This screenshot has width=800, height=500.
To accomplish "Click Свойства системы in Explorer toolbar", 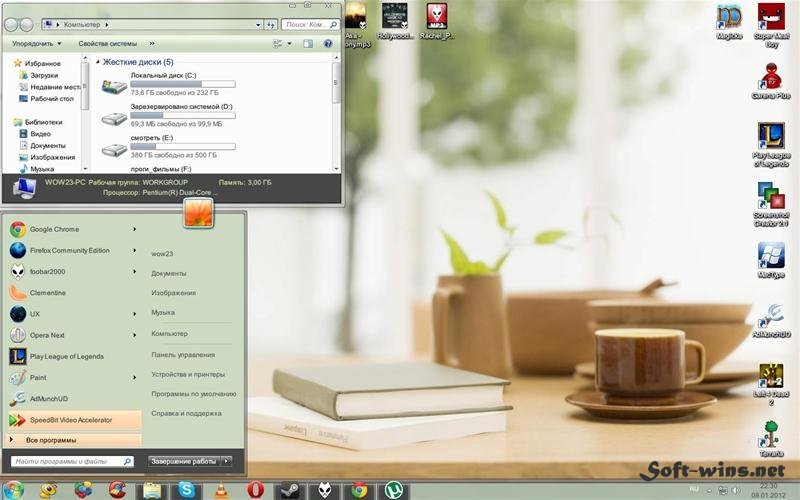I will (x=108, y=44).
